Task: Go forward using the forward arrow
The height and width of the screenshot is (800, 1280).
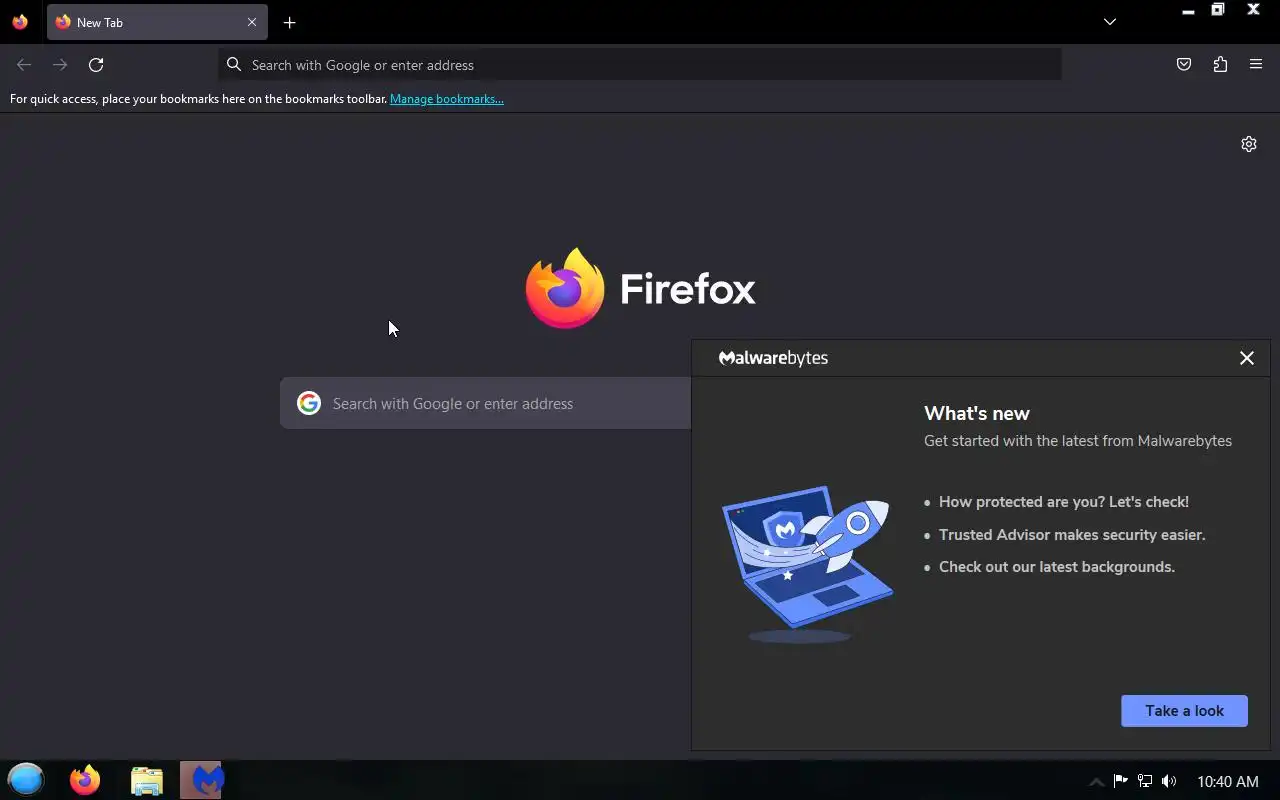Action: click(60, 65)
